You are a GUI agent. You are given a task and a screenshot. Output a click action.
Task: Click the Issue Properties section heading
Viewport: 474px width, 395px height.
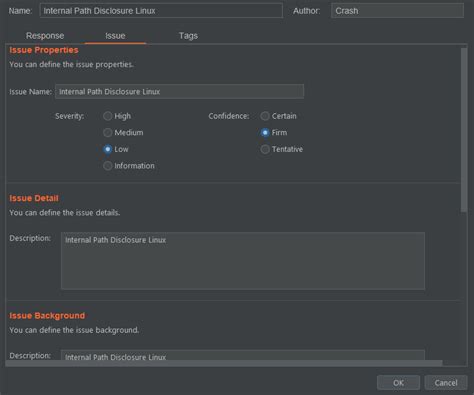44,50
